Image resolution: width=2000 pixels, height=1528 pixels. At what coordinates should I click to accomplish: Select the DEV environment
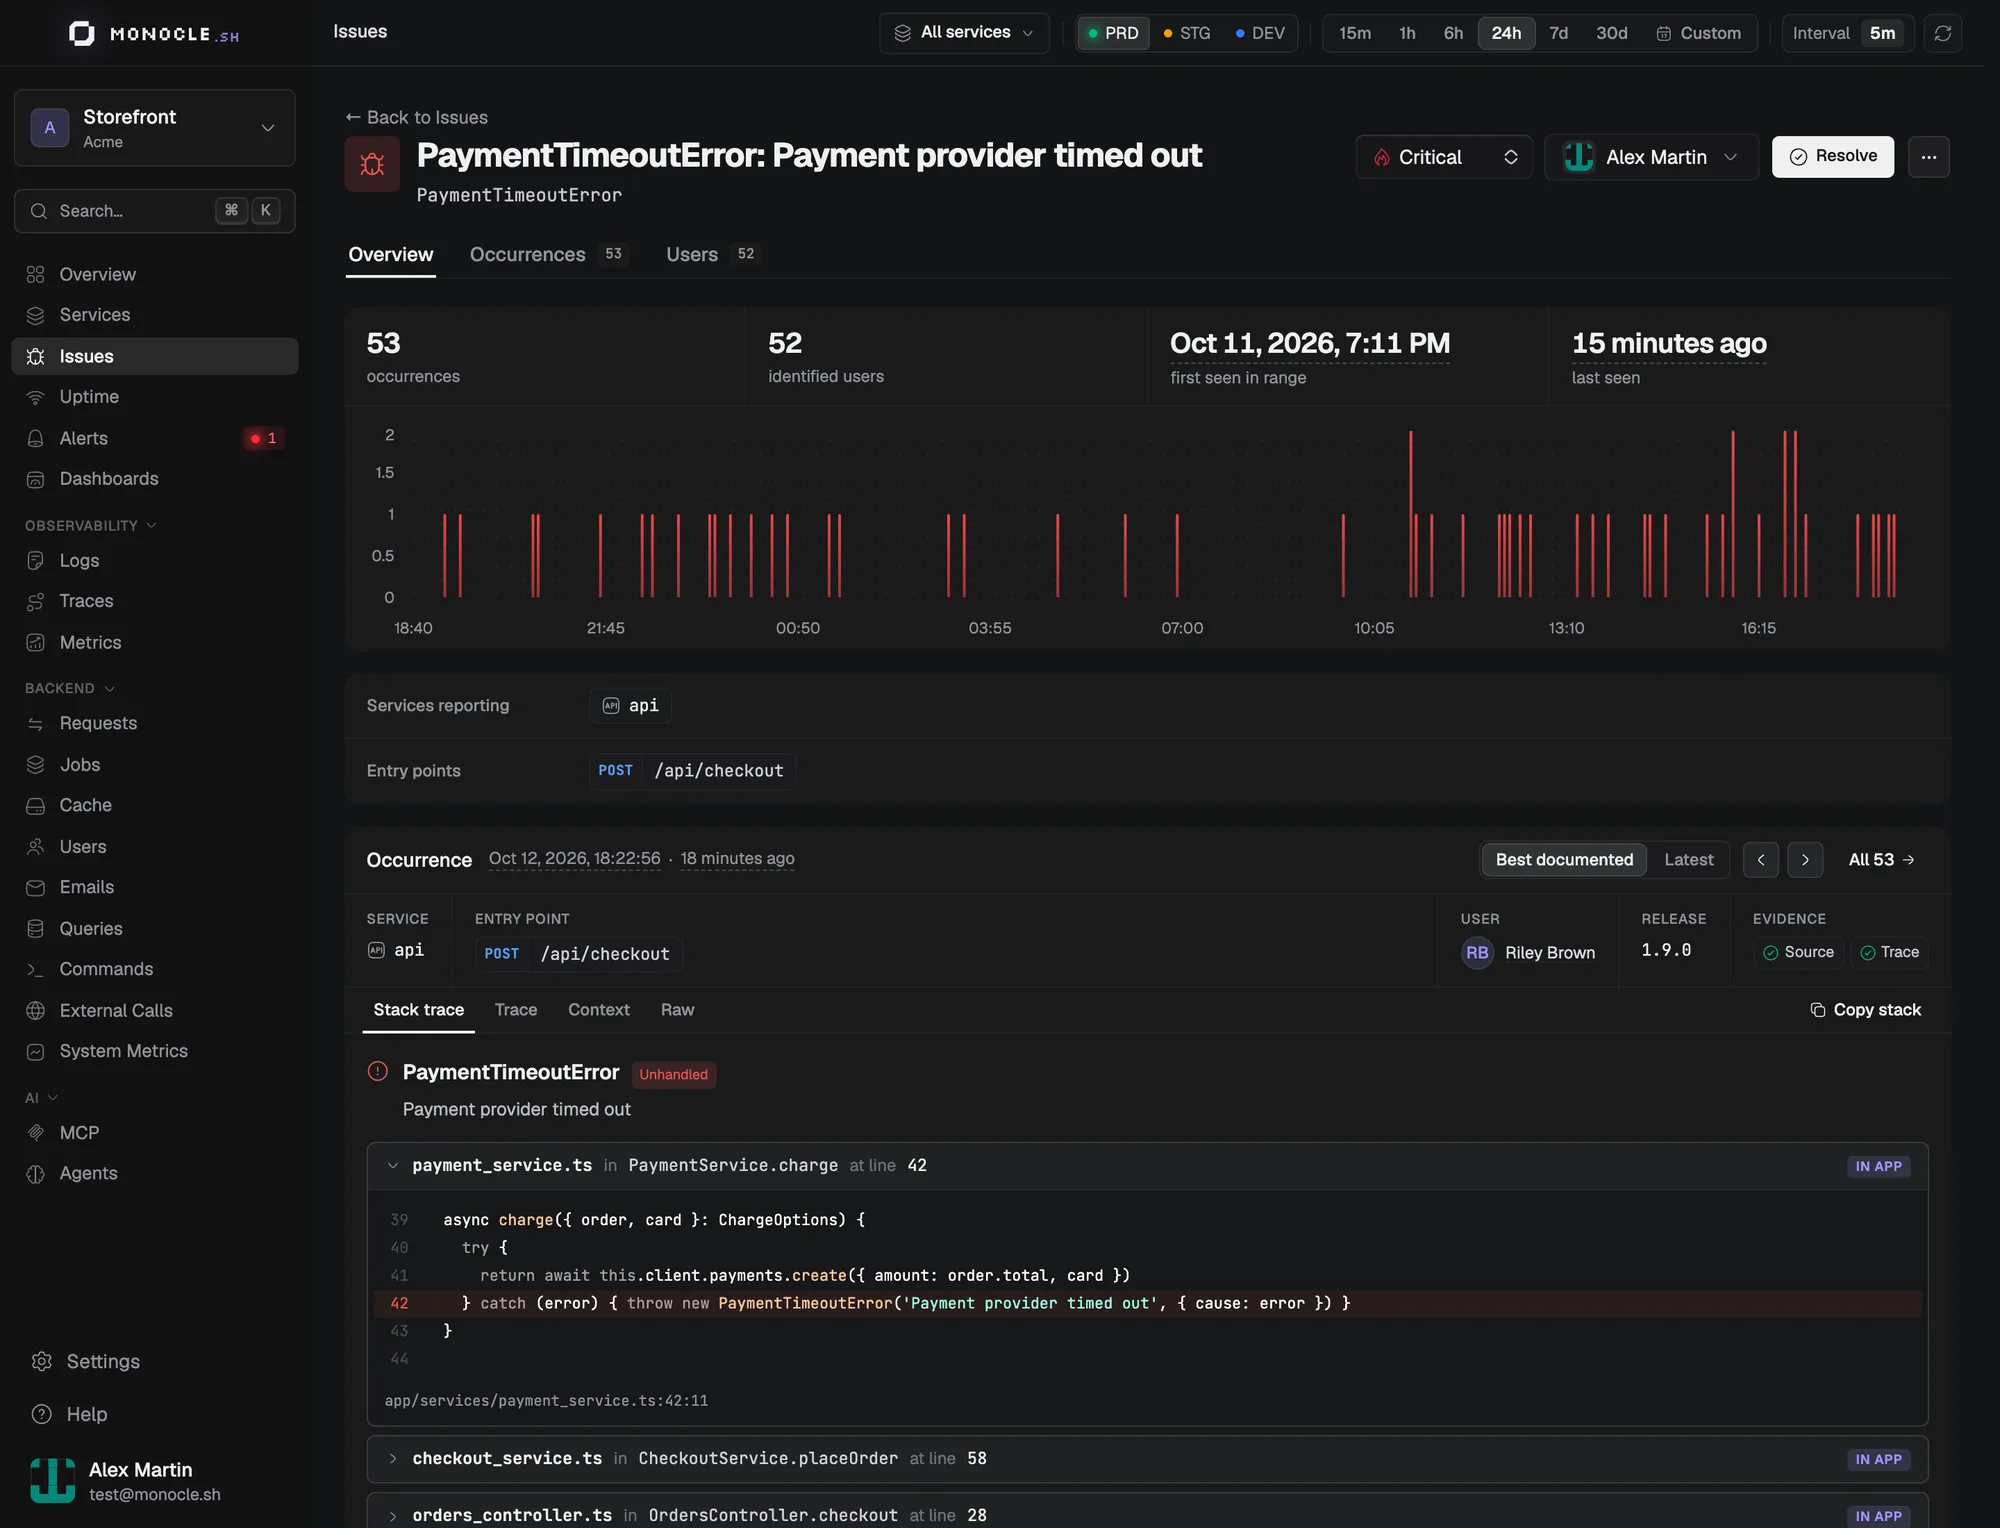(x=1260, y=33)
